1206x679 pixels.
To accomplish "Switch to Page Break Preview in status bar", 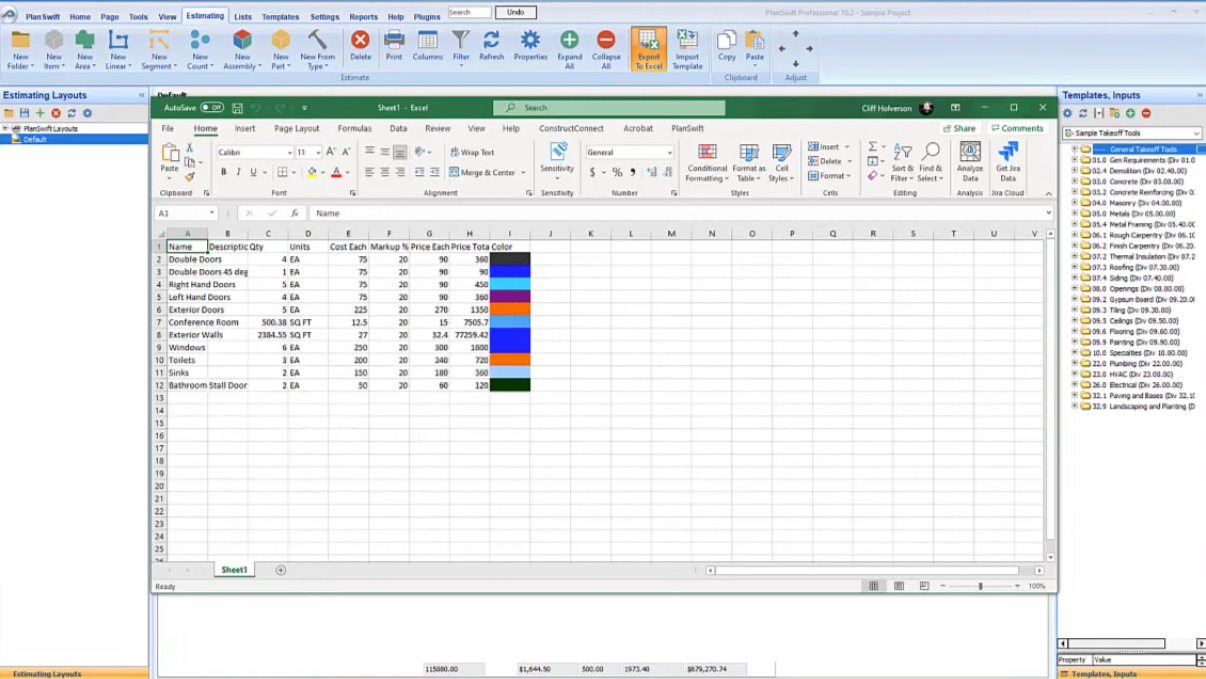I will tap(924, 586).
